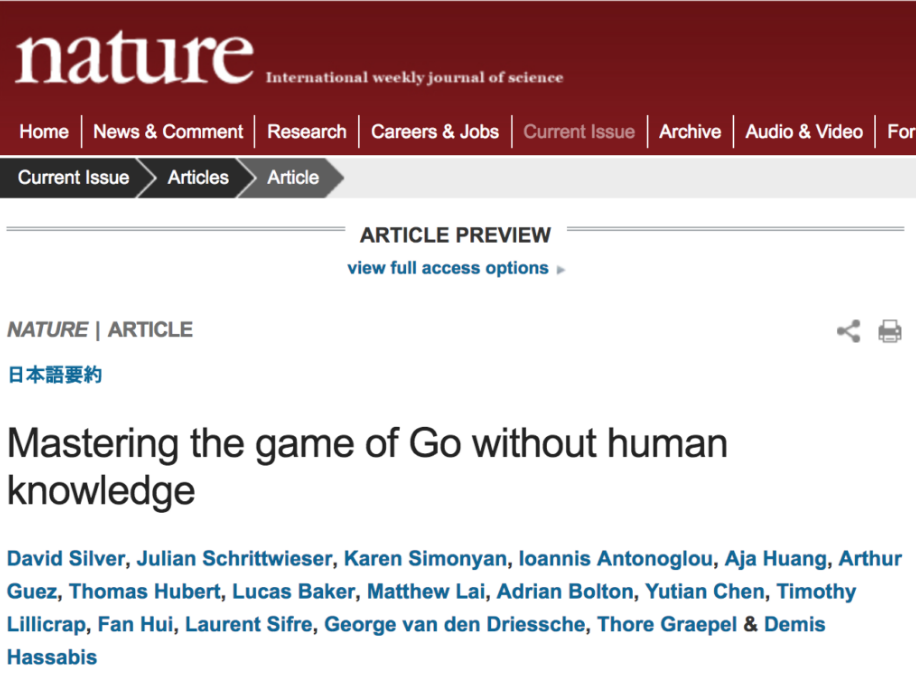Click the Nature logo

point(134,59)
